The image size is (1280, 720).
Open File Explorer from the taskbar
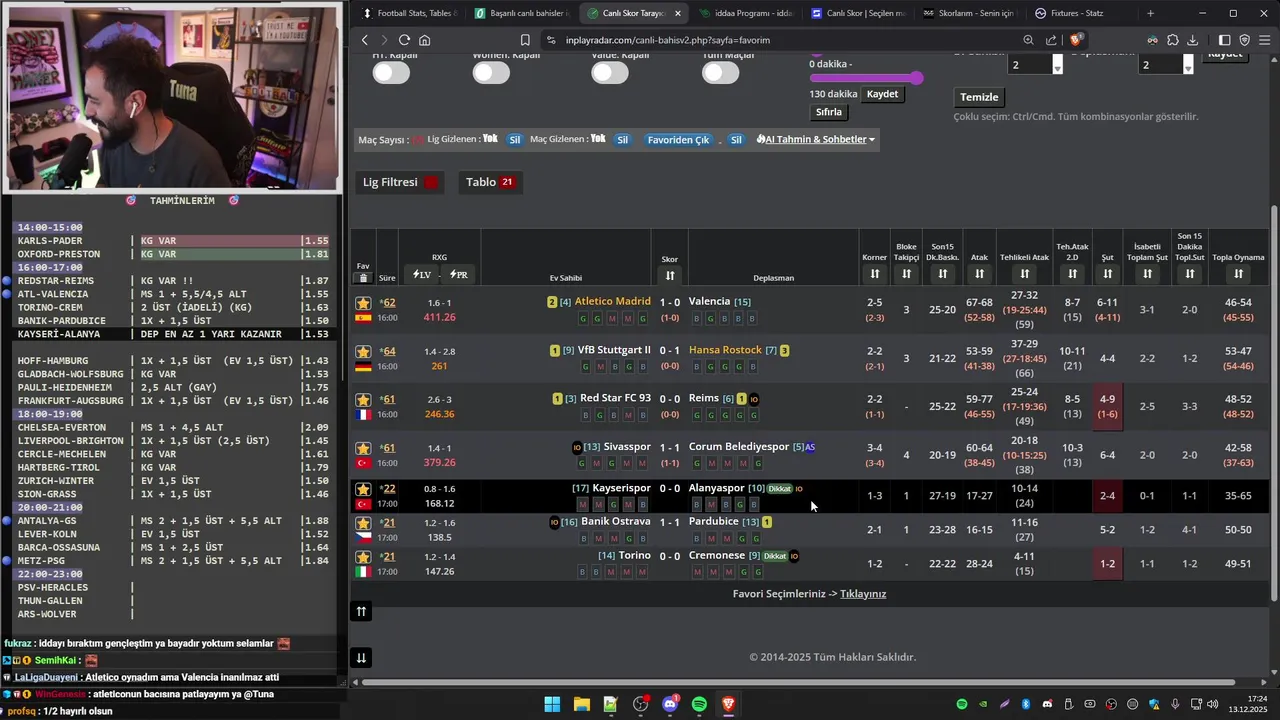(x=581, y=704)
